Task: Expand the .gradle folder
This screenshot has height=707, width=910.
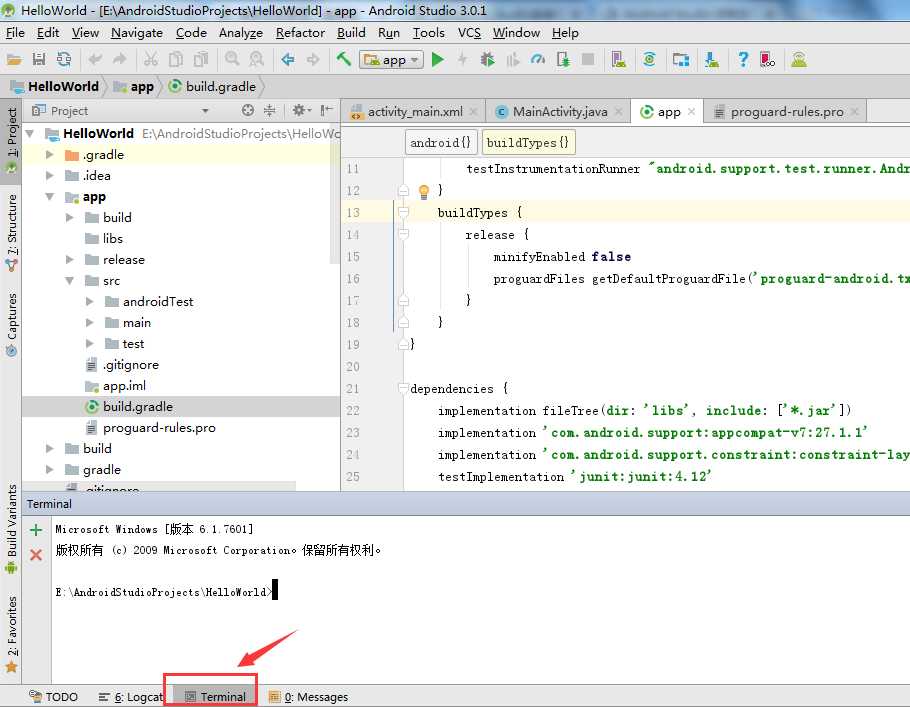Action: click(x=49, y=155)
